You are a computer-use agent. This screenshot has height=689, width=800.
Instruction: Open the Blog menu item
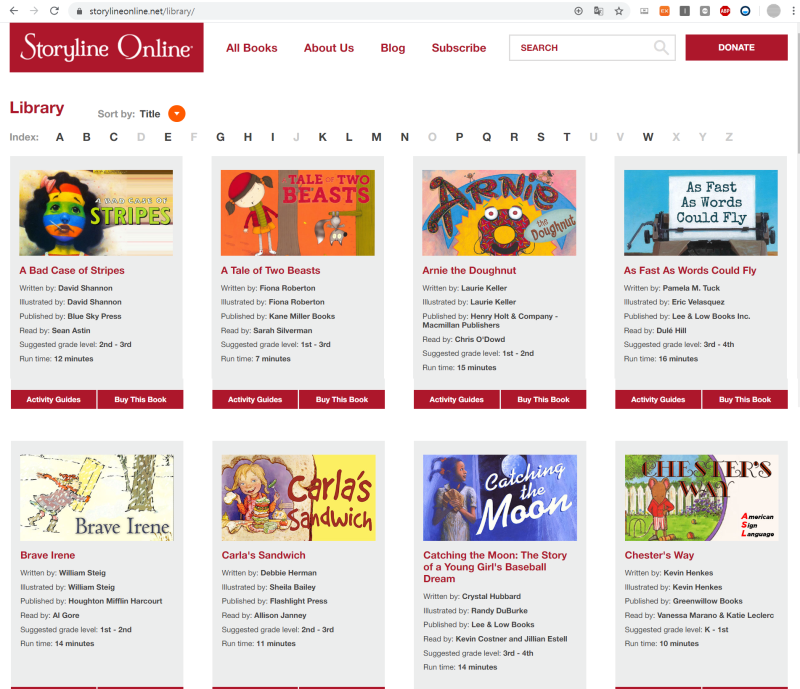pos(393,48)
